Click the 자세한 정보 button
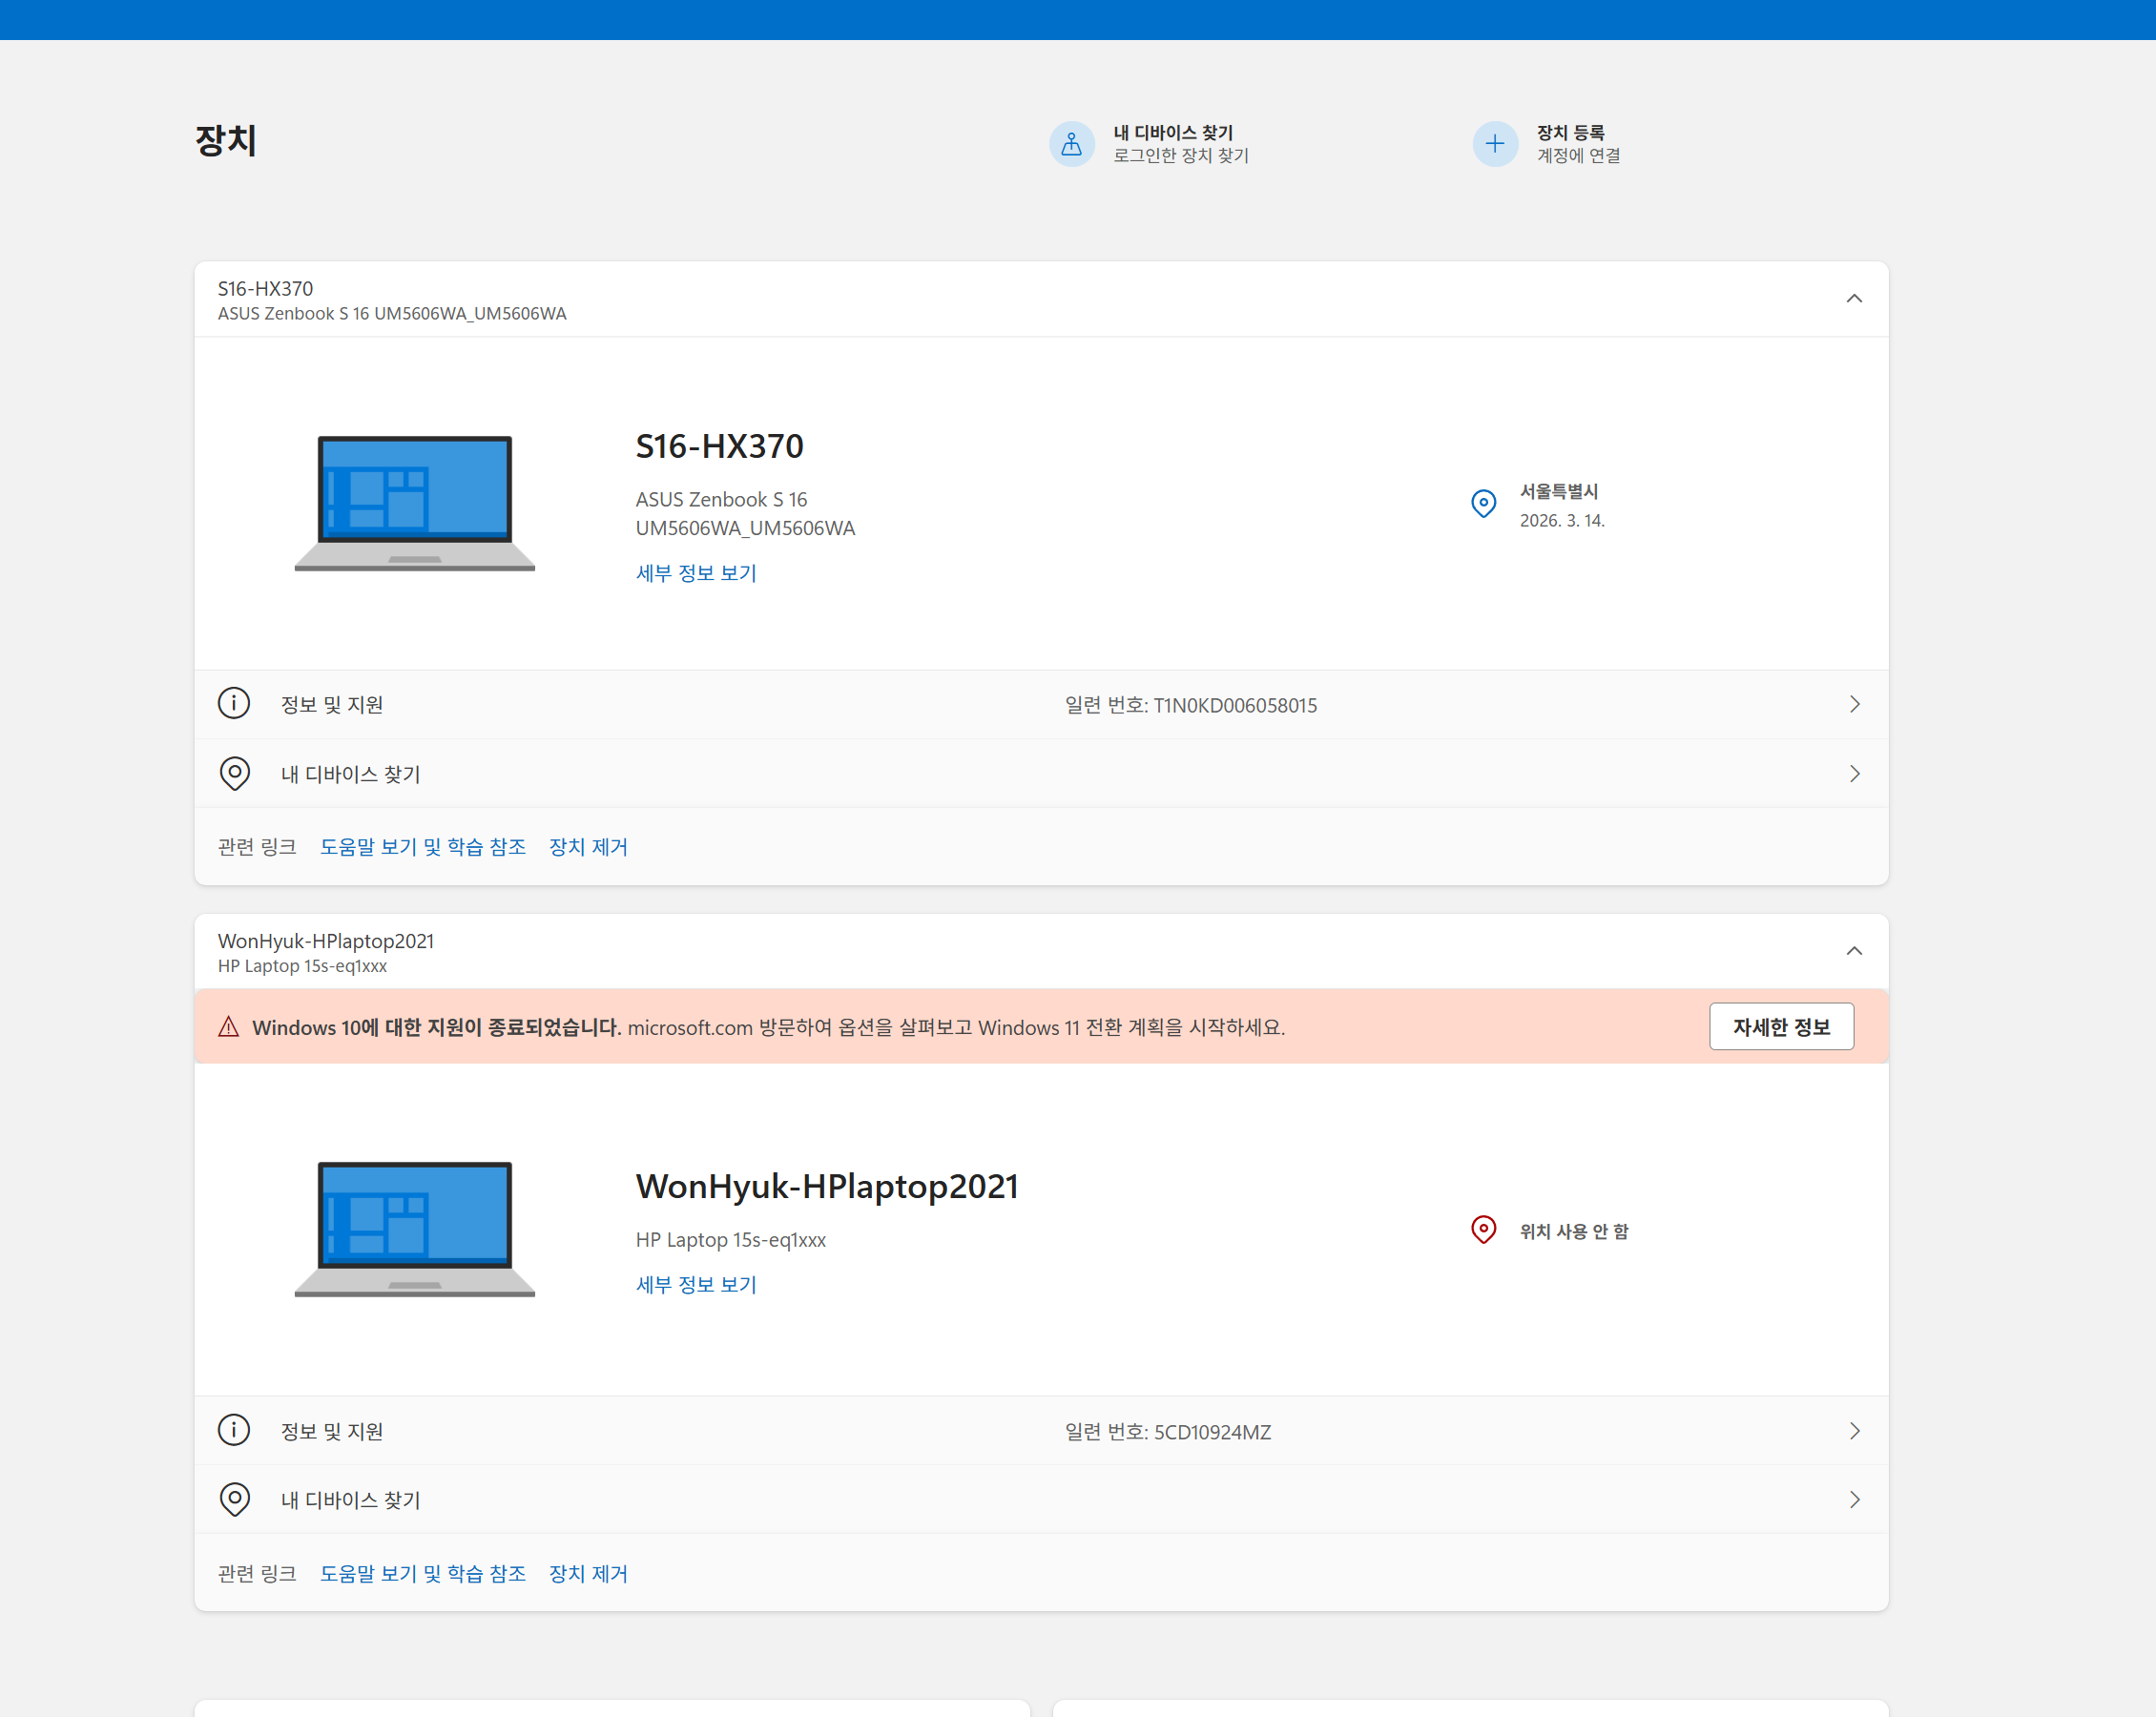The width and height of the screenshot is (2156, 1717). [x=1781, y=1027]
